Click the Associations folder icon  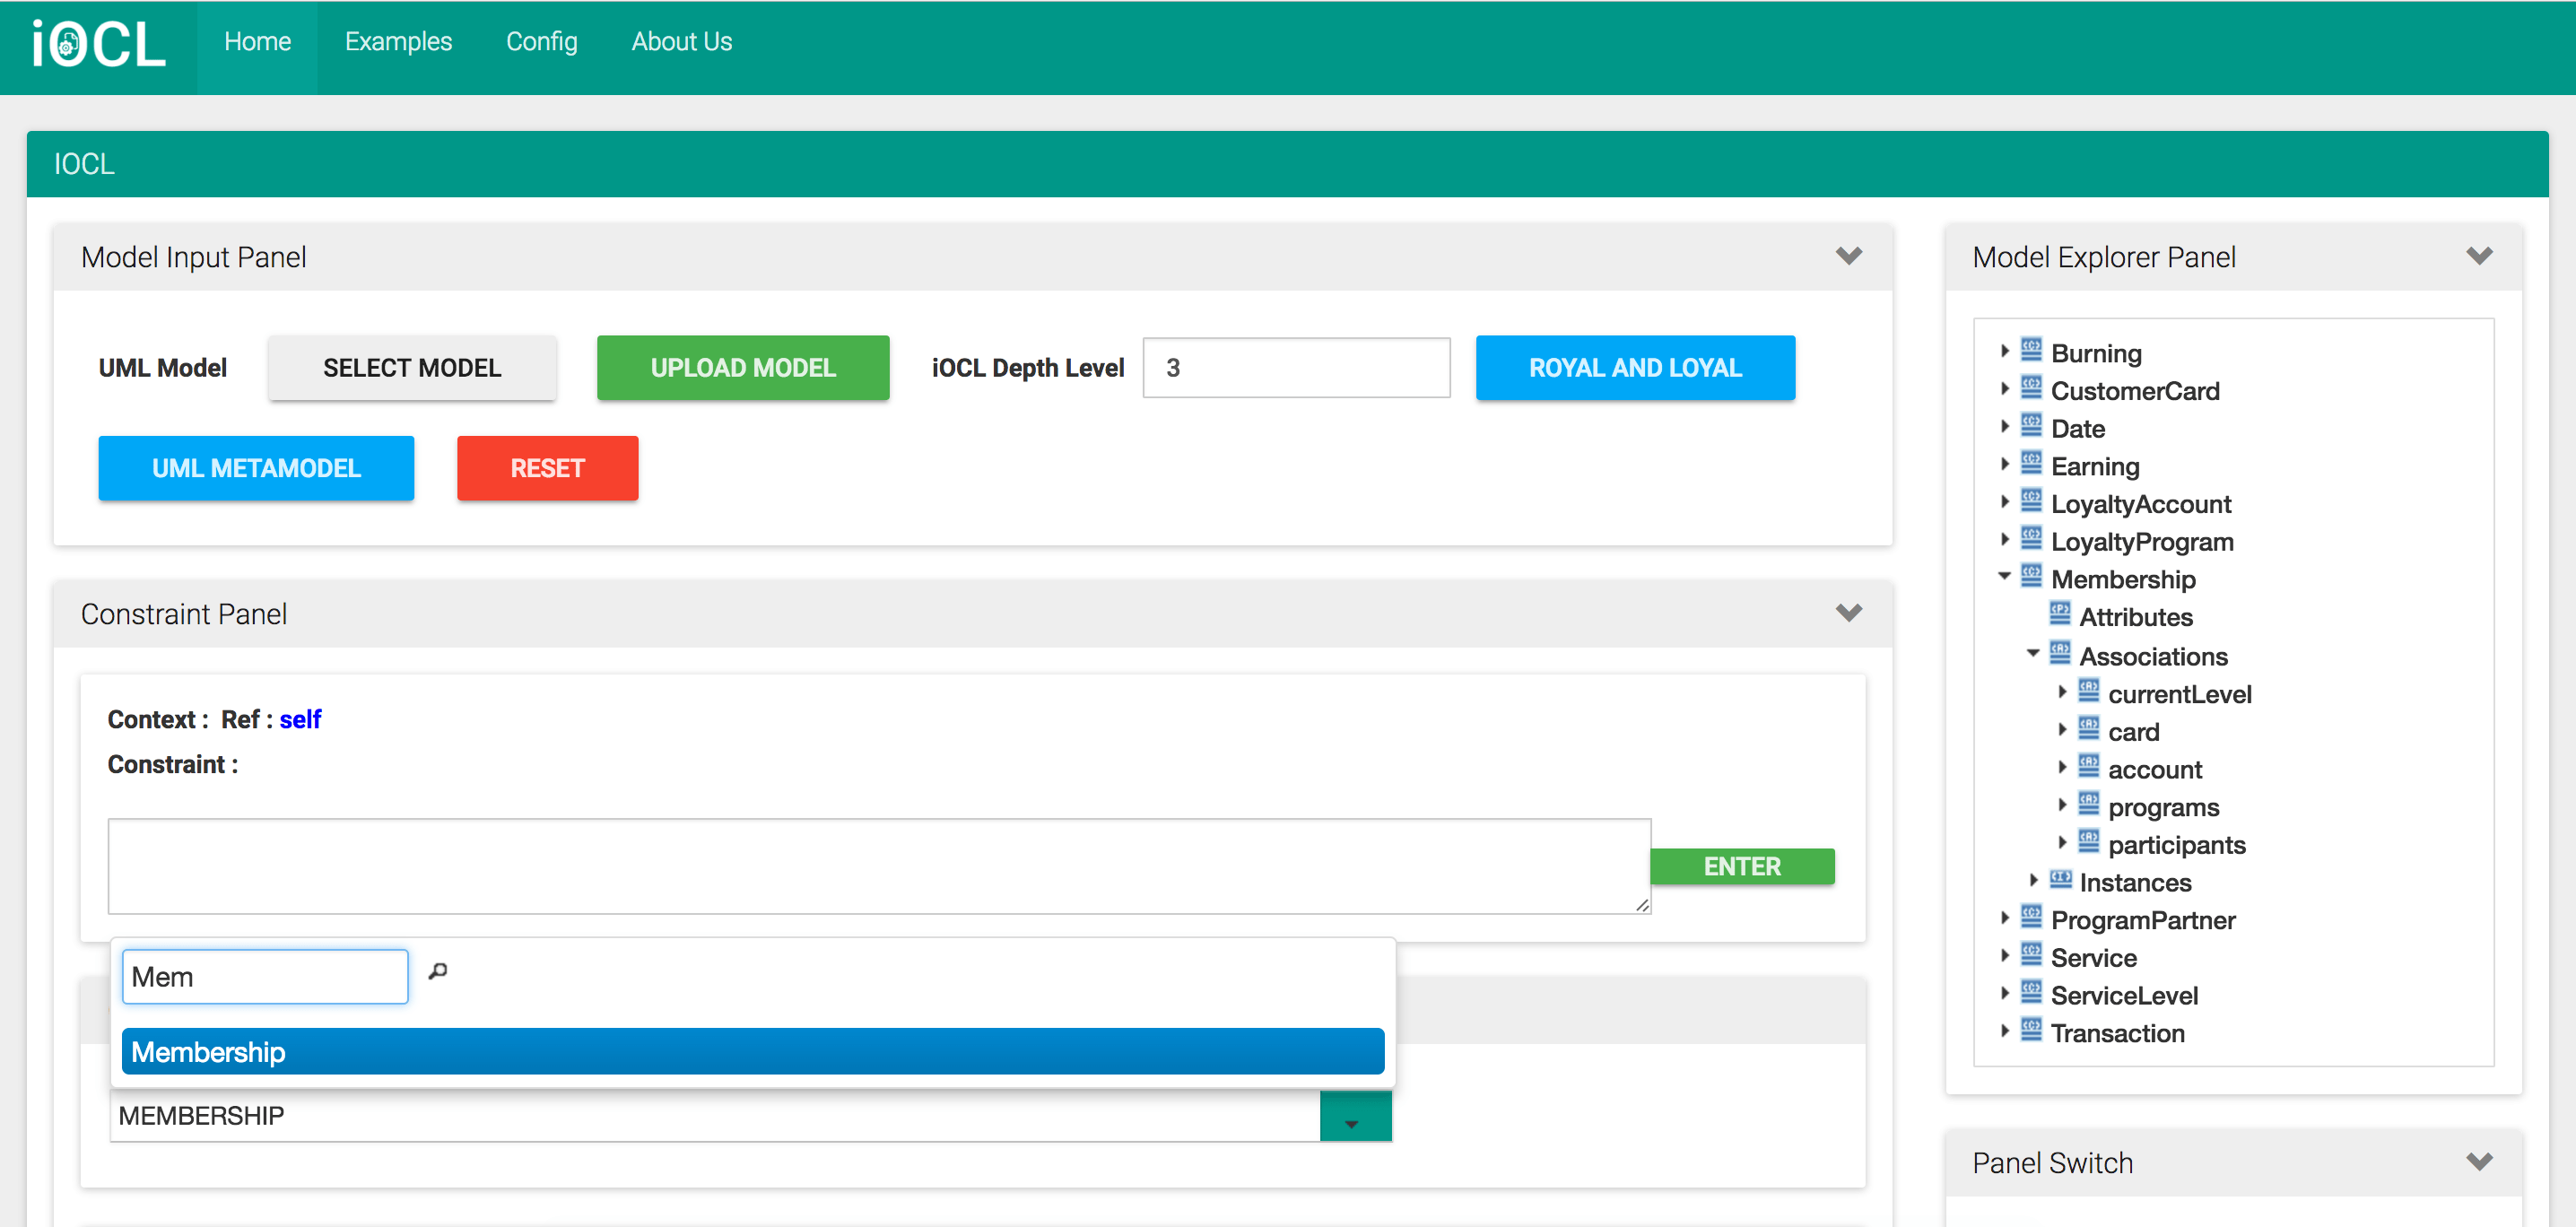[x=2059, y=653]
